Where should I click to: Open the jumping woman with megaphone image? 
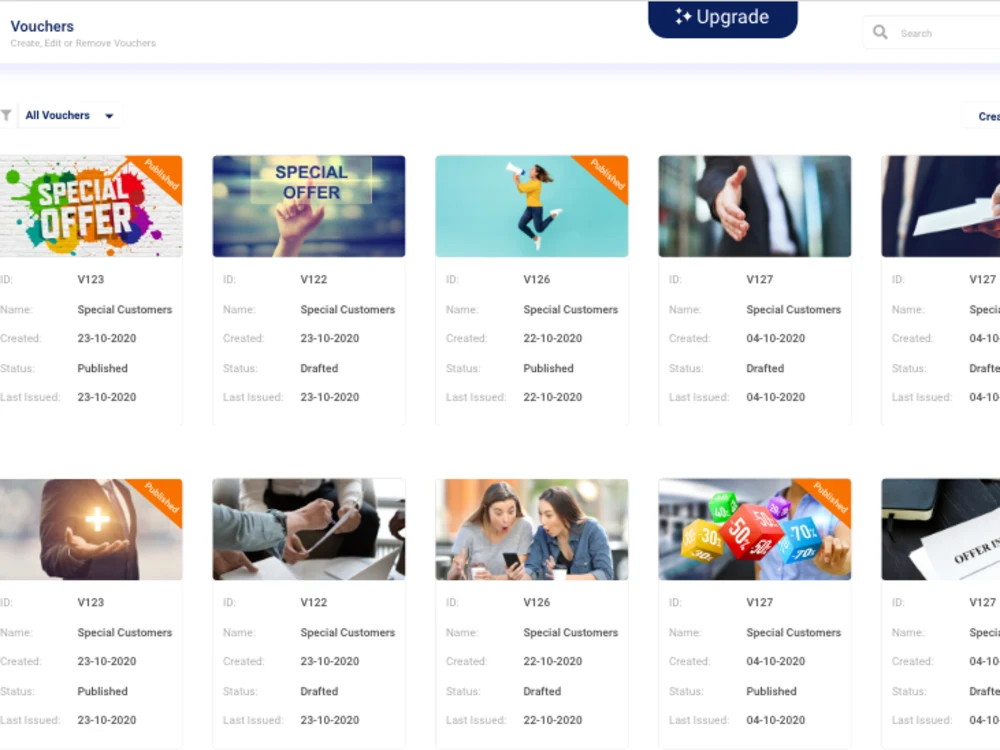coord(532,206)
